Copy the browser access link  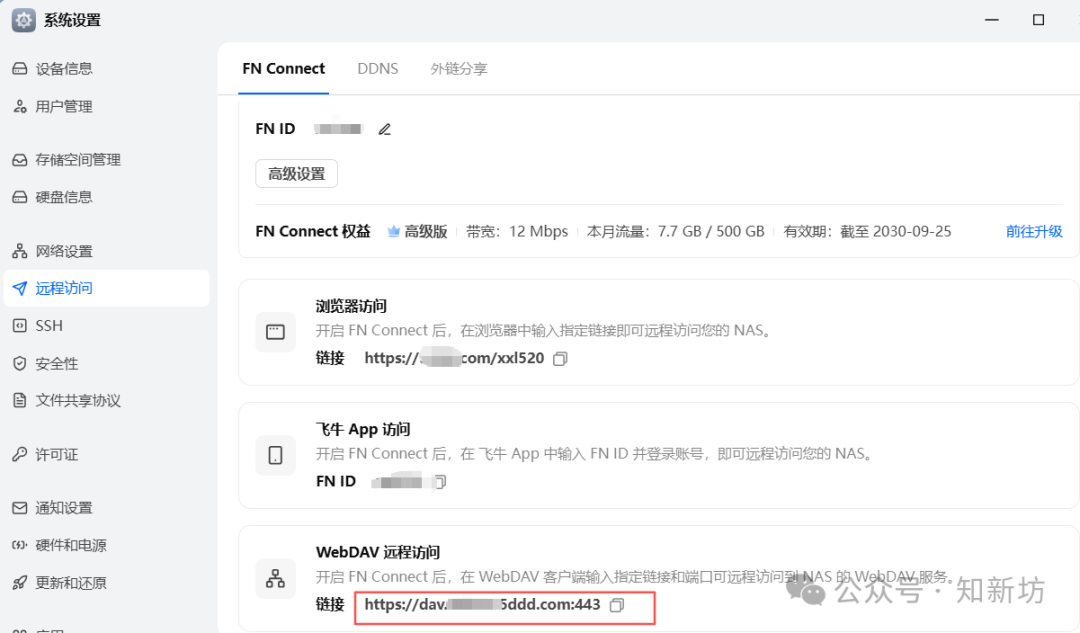pyautogui.click(x=560, y=358)
